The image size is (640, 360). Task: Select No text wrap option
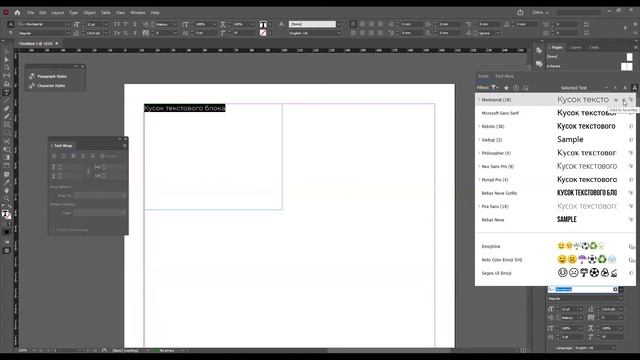point(54,156)
